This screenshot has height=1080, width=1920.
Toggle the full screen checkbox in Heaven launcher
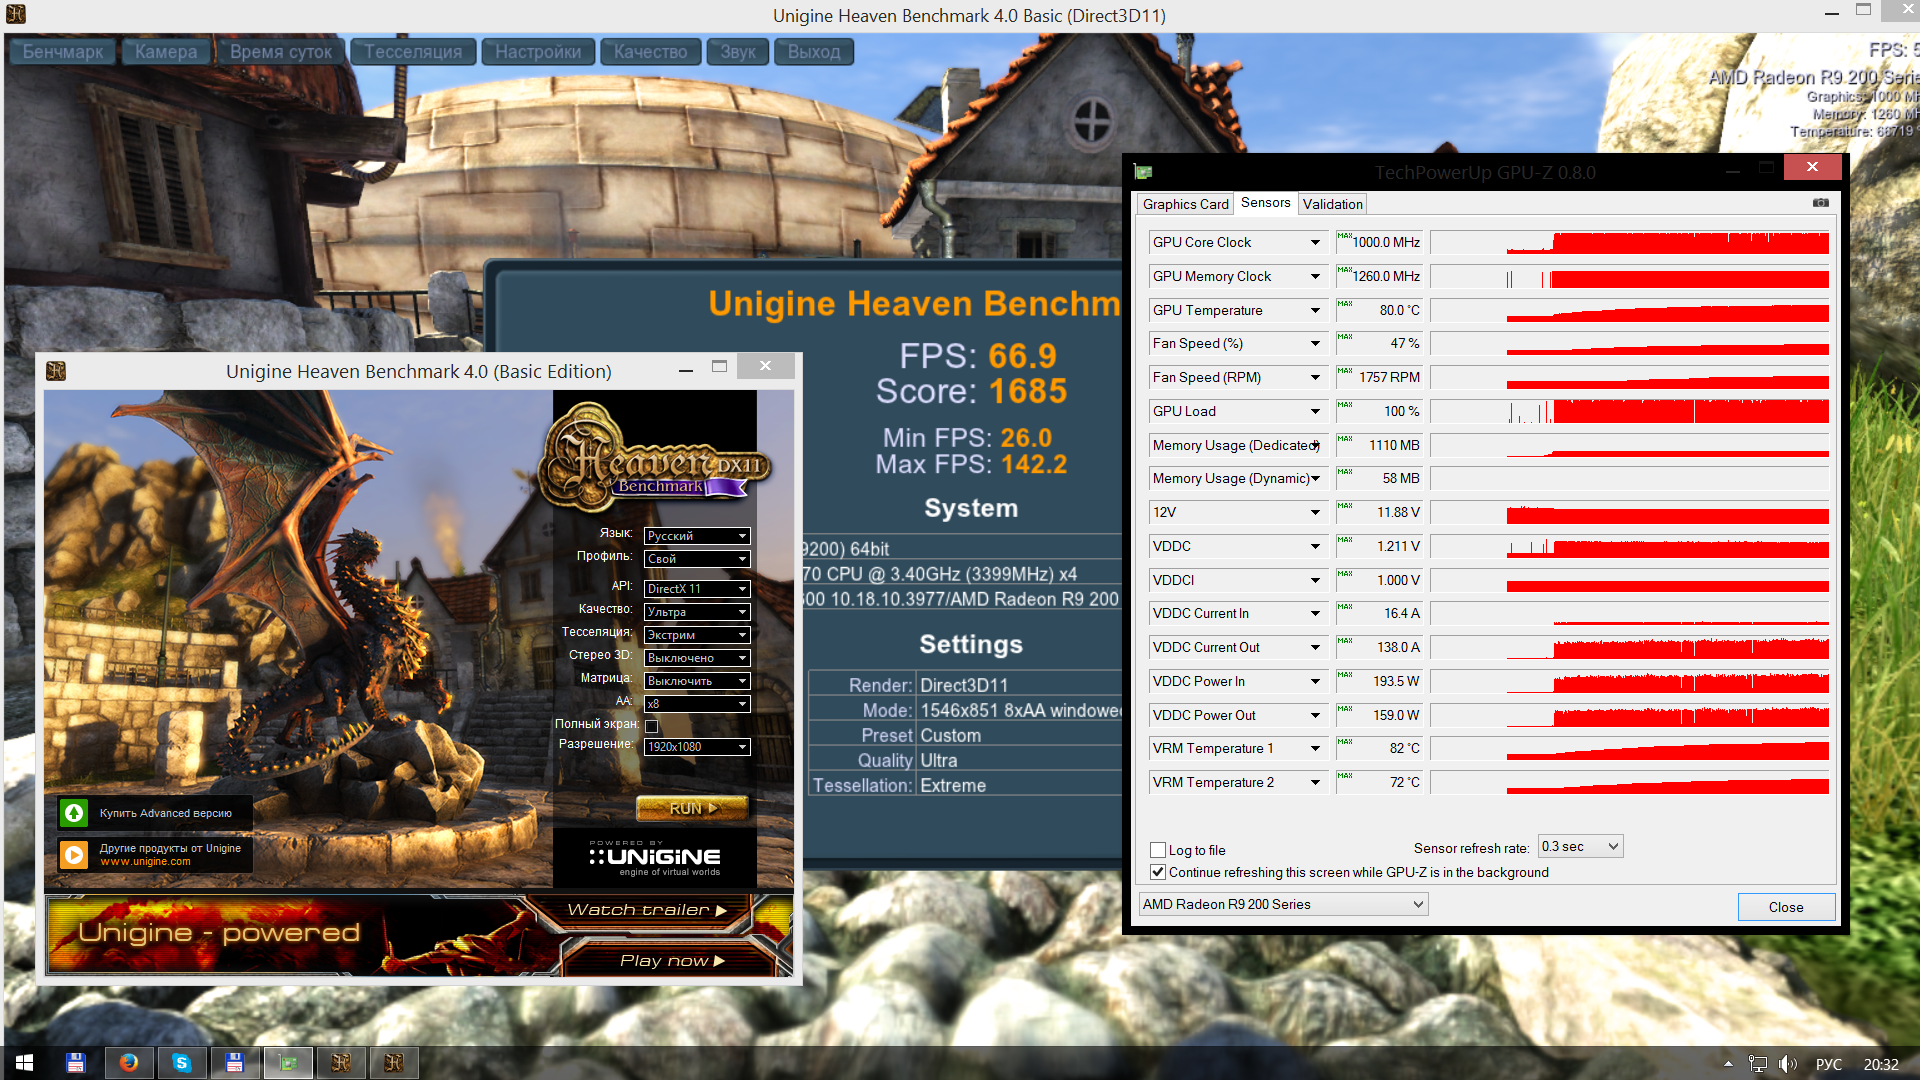651,726
